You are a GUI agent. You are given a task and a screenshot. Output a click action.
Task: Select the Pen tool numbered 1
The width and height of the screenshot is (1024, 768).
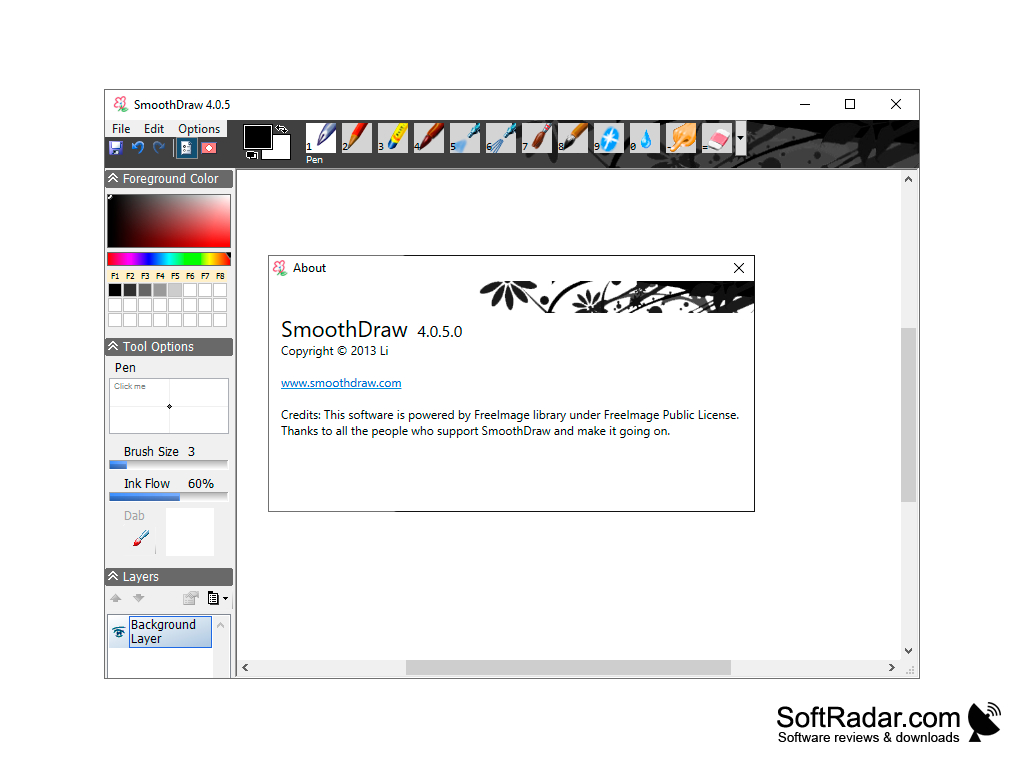[321, 138]
